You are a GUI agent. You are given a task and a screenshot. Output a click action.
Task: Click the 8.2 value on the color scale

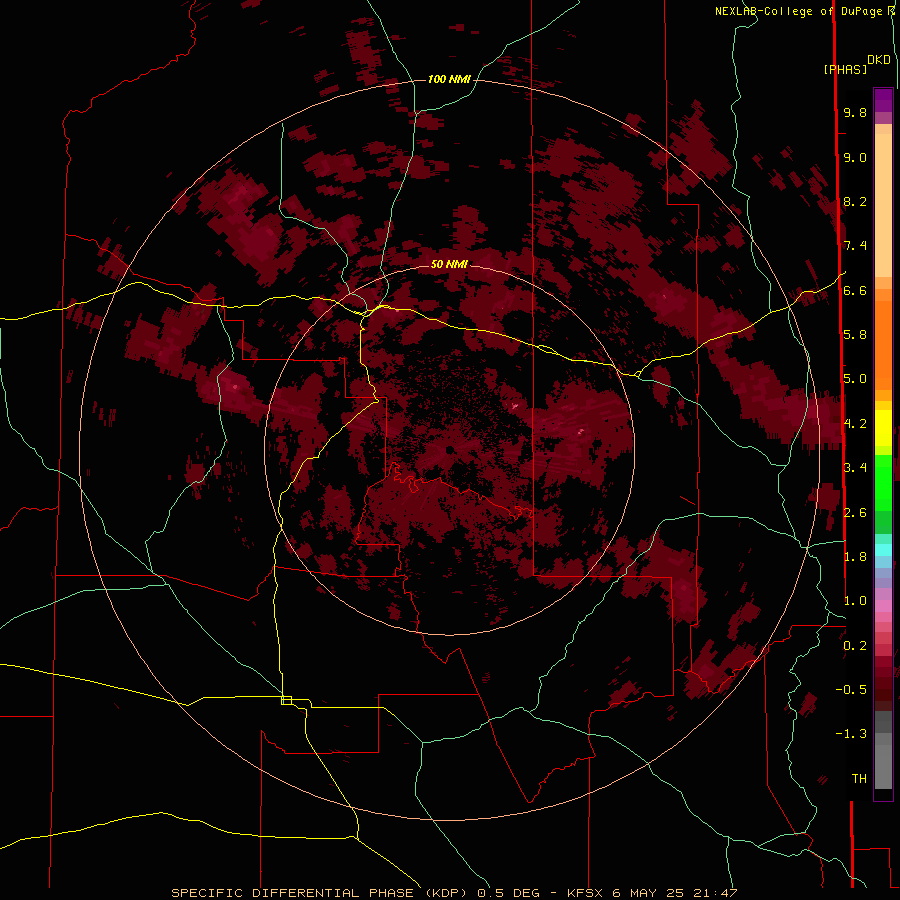tap(855, 201)
